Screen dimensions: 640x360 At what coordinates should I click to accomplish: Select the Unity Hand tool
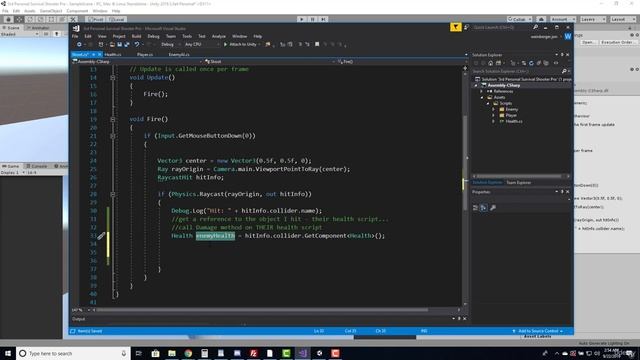pyautogui.click(x=8, y=19)
